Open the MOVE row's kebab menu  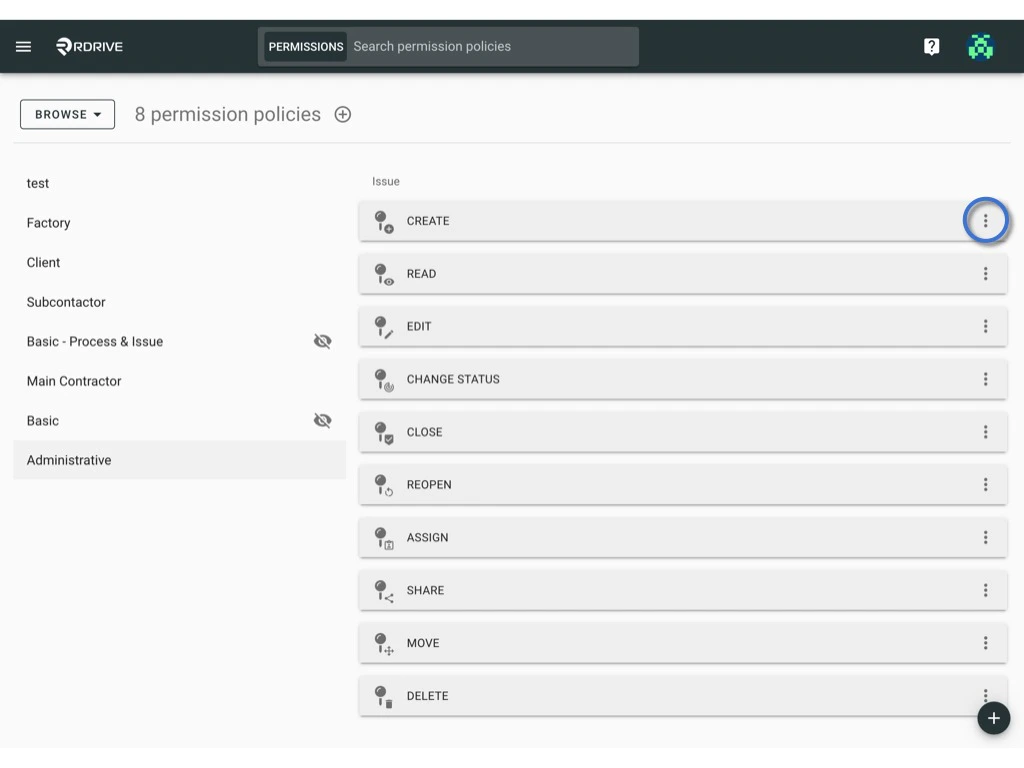point(986,643)
